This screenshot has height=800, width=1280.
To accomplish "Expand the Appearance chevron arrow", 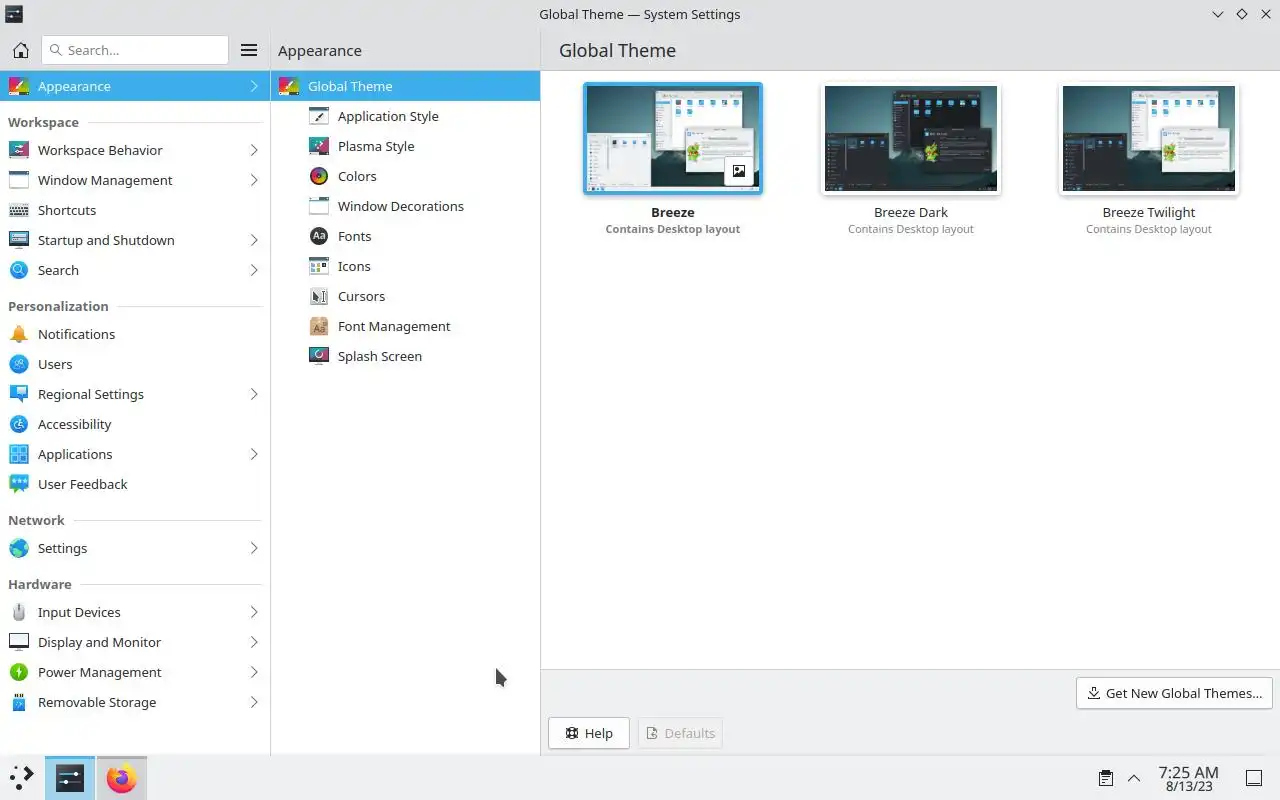I will click(254, 86).
